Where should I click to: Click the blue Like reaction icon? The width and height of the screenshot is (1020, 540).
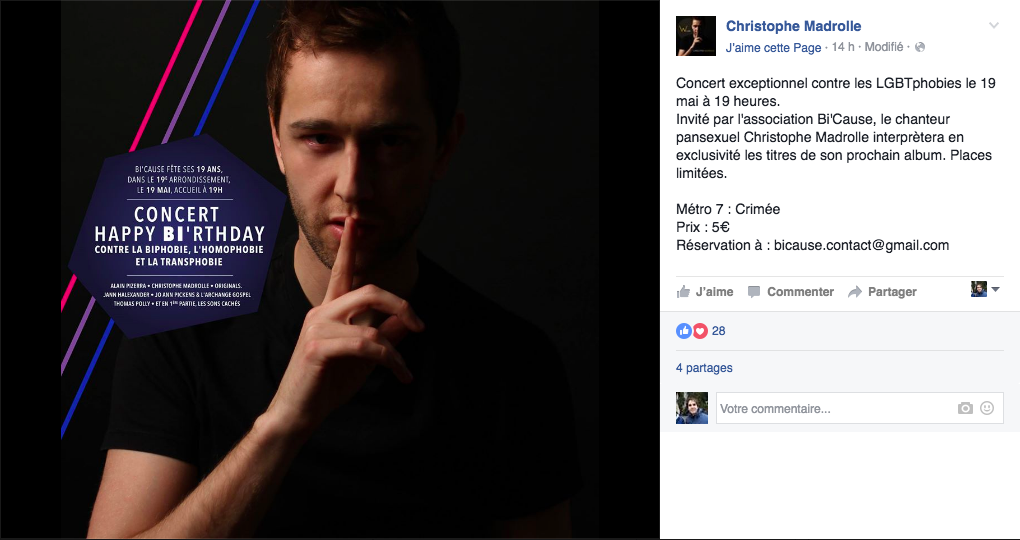[684, 331]
